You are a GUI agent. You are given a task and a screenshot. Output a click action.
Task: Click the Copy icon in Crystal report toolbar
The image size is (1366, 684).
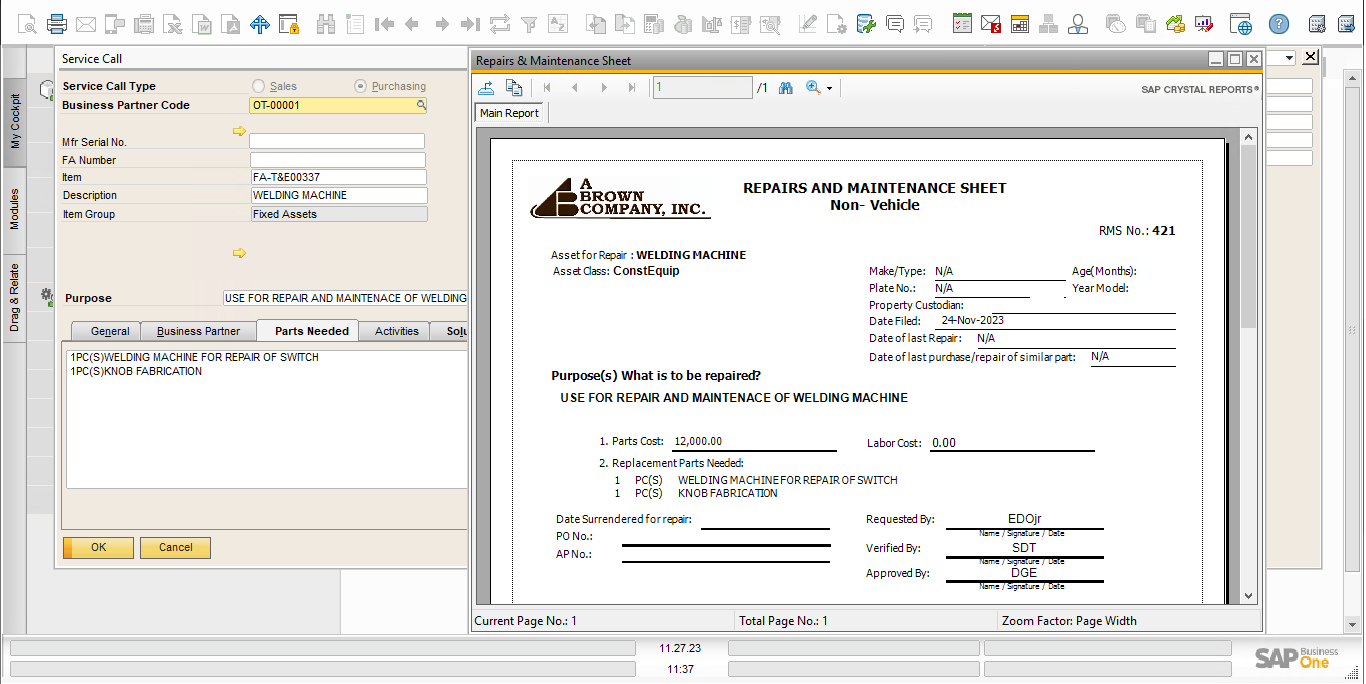point(514,88)
